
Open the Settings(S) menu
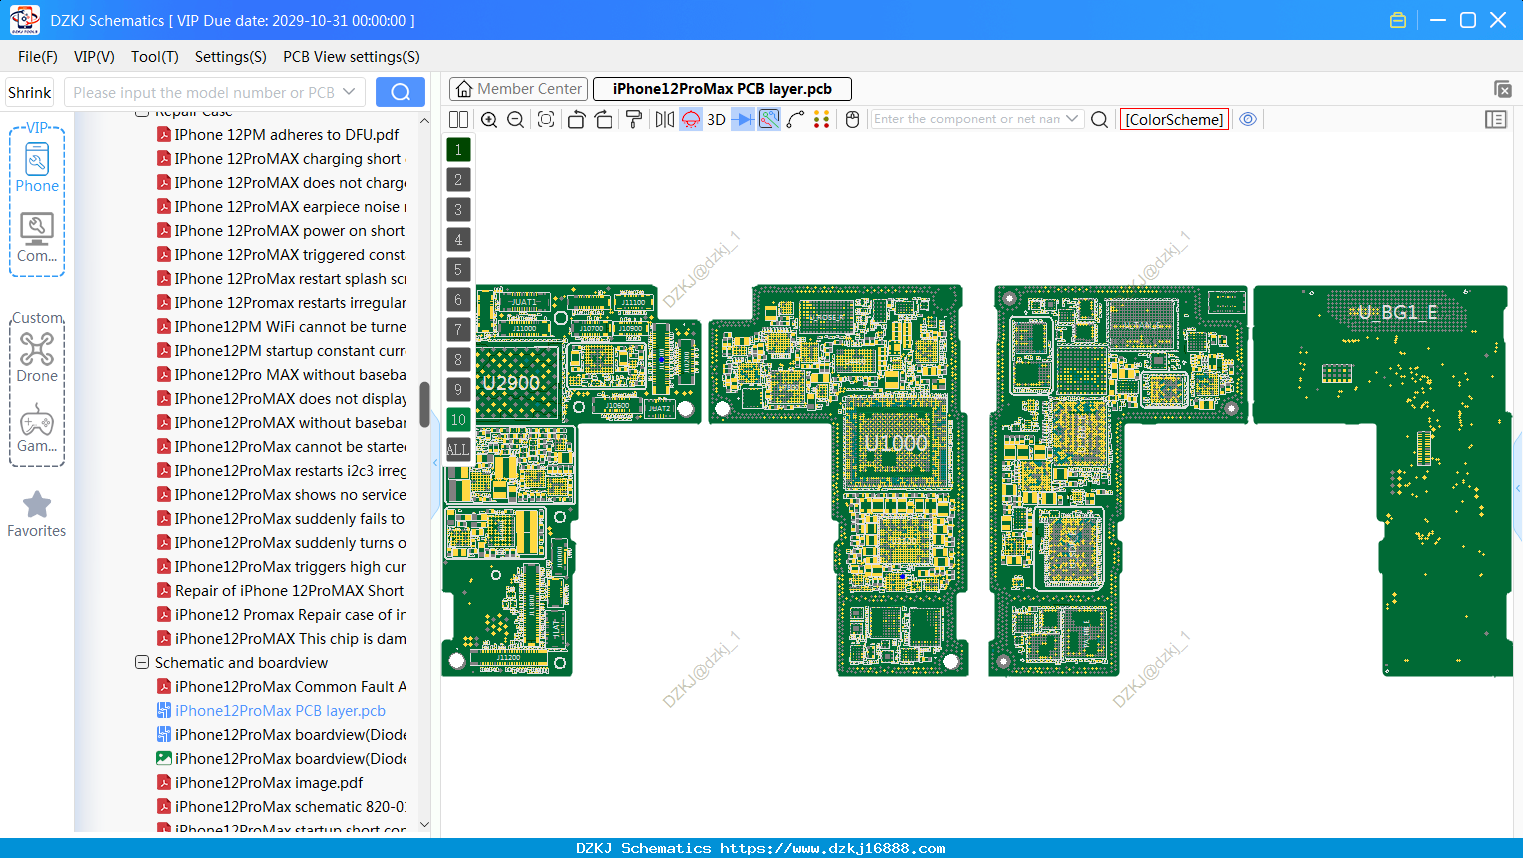coord(231,57)
